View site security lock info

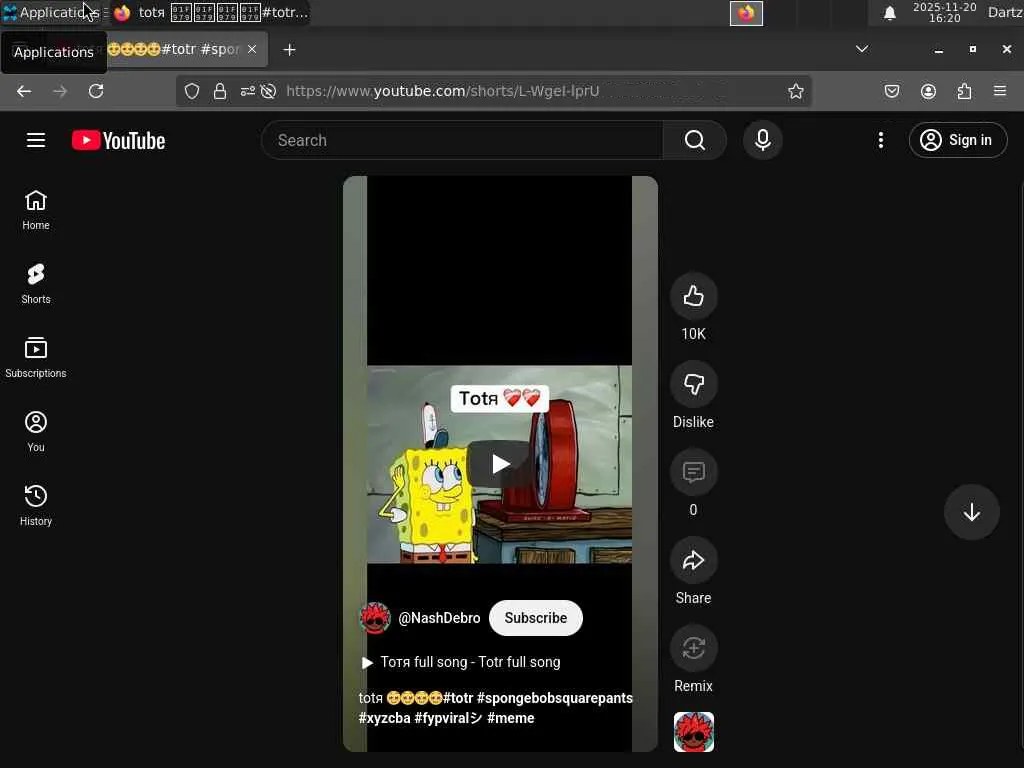220,91
